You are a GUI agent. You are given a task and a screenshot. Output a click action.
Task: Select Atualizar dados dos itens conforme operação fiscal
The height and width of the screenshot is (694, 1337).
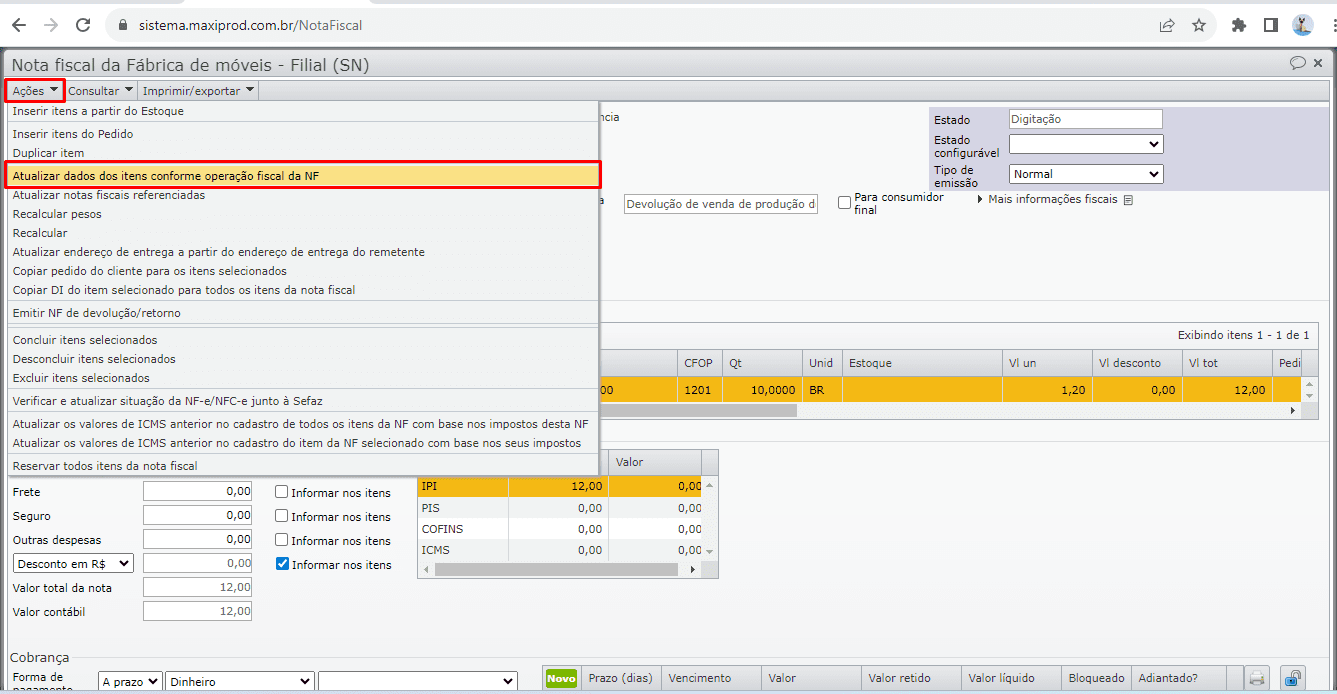302,175
